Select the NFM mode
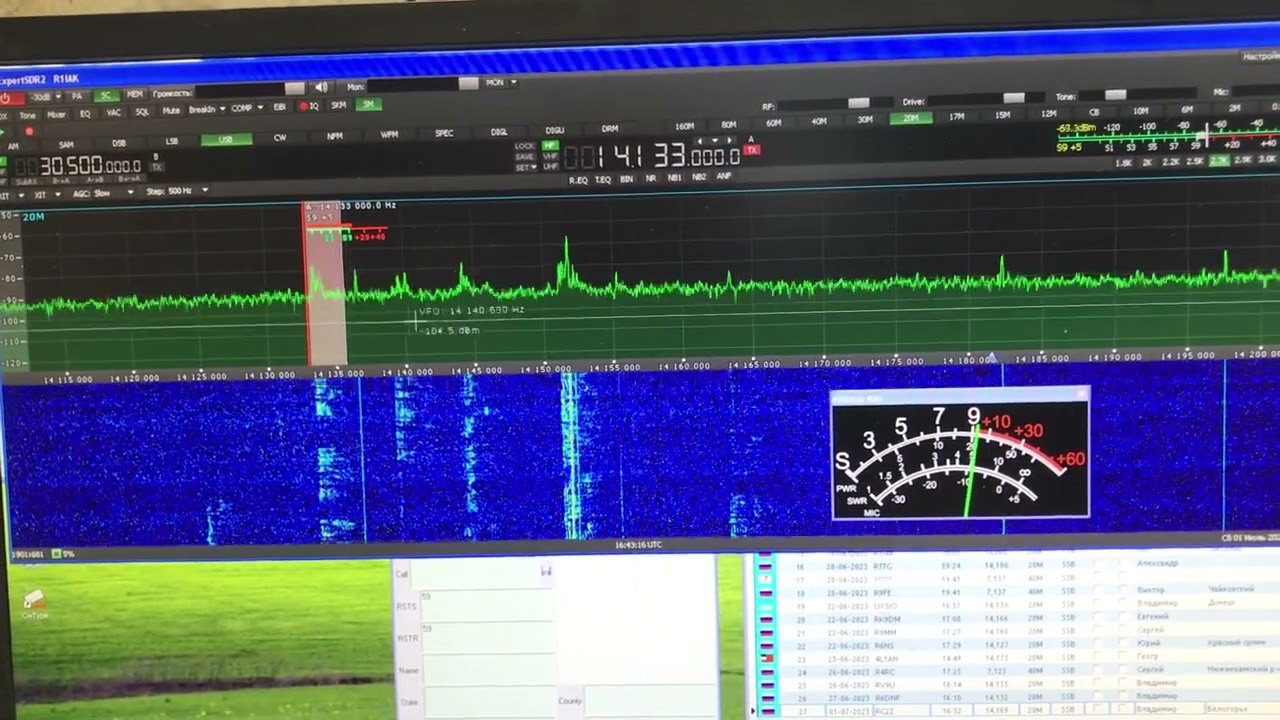 (335, 136)
